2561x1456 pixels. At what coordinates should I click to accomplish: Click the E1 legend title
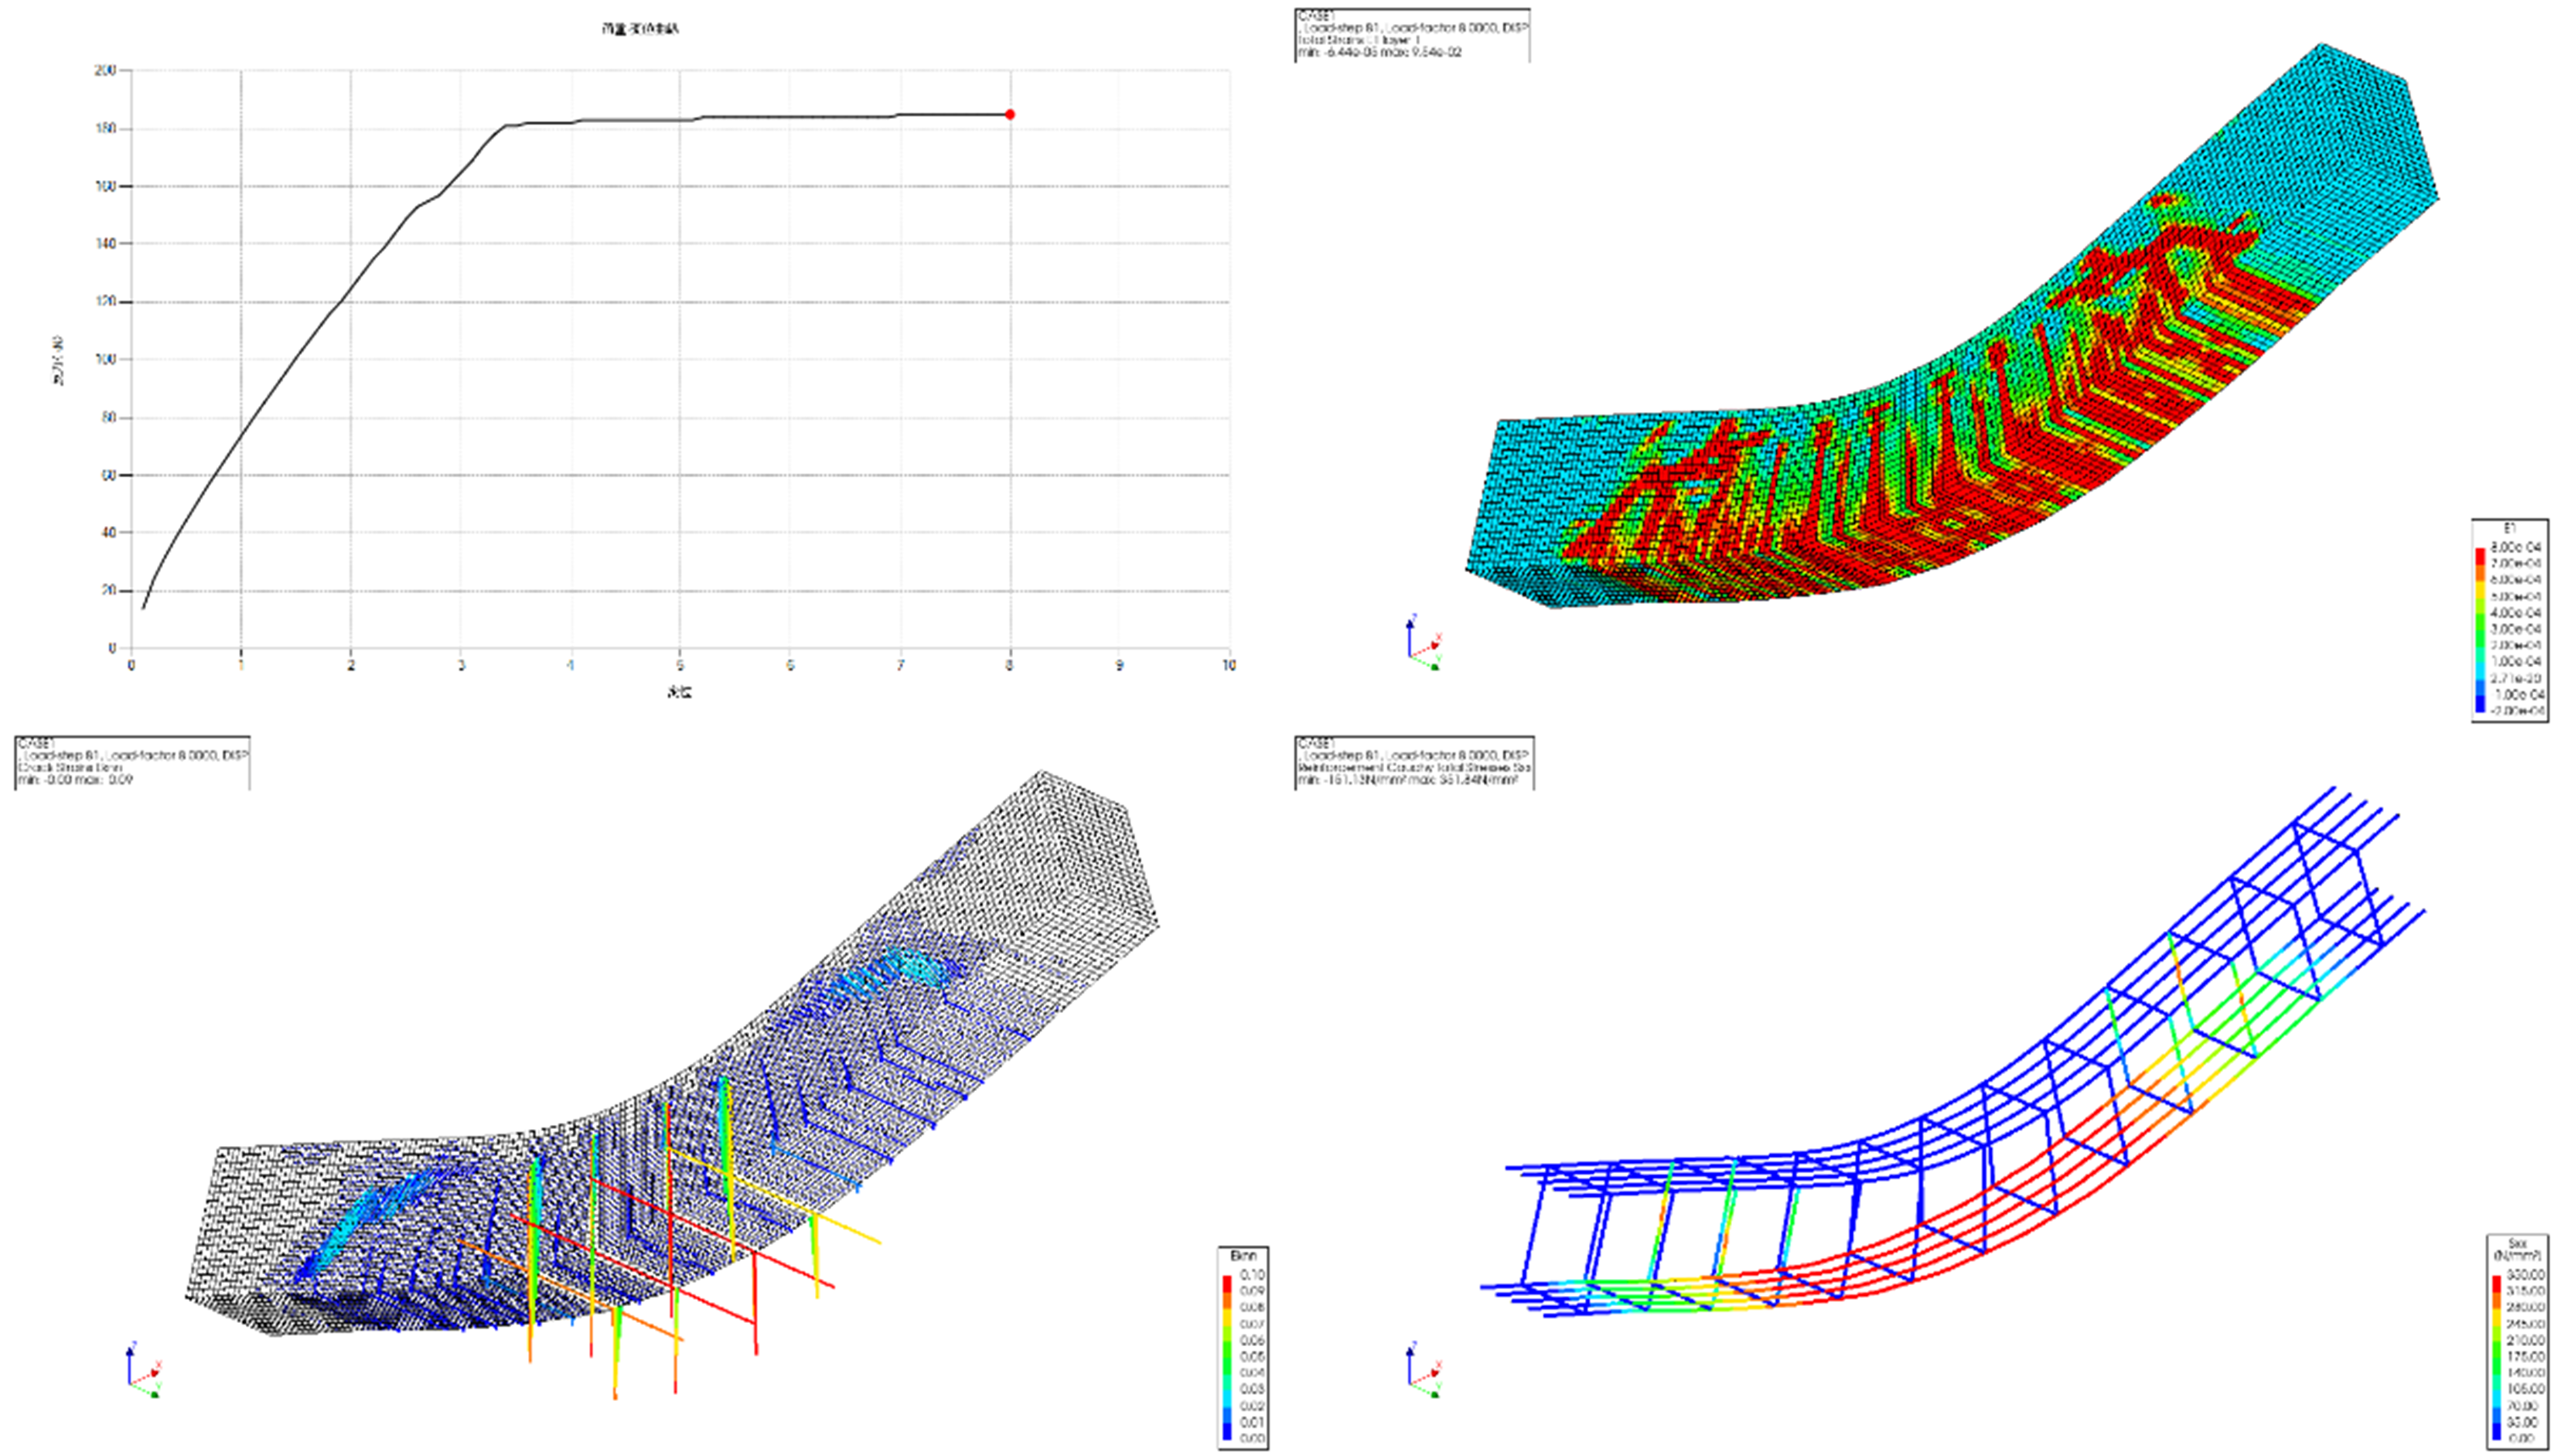point(2509,527)
